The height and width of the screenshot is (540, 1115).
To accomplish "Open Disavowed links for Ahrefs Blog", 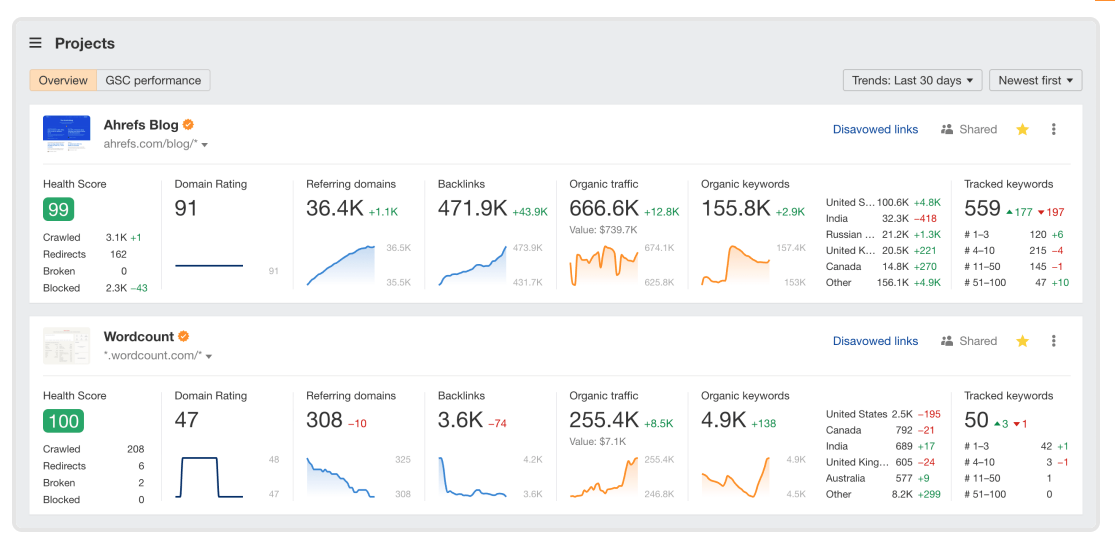I will [875, 129].
